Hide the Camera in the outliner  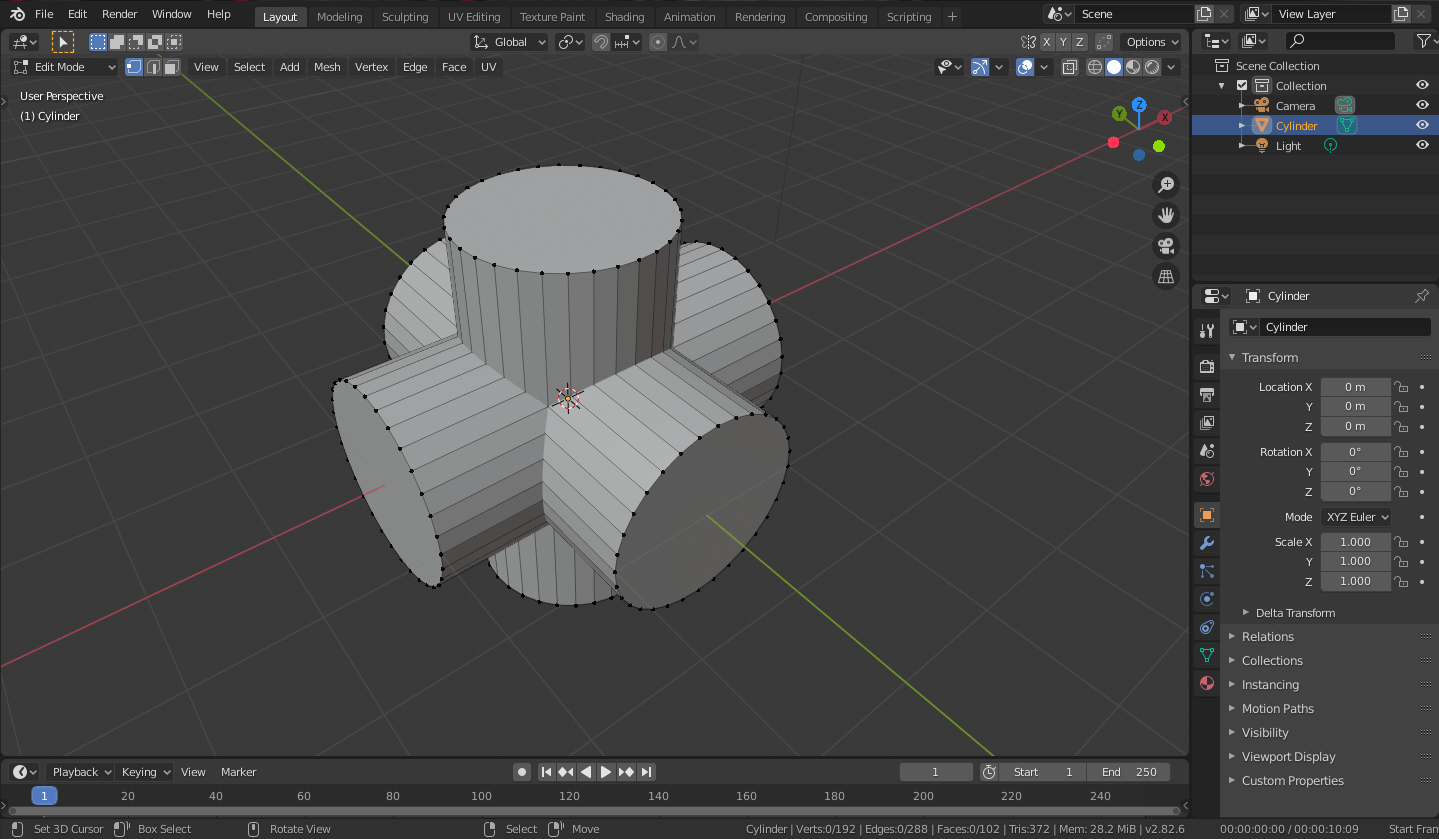pyautogui.click(x=1422, y=104)
